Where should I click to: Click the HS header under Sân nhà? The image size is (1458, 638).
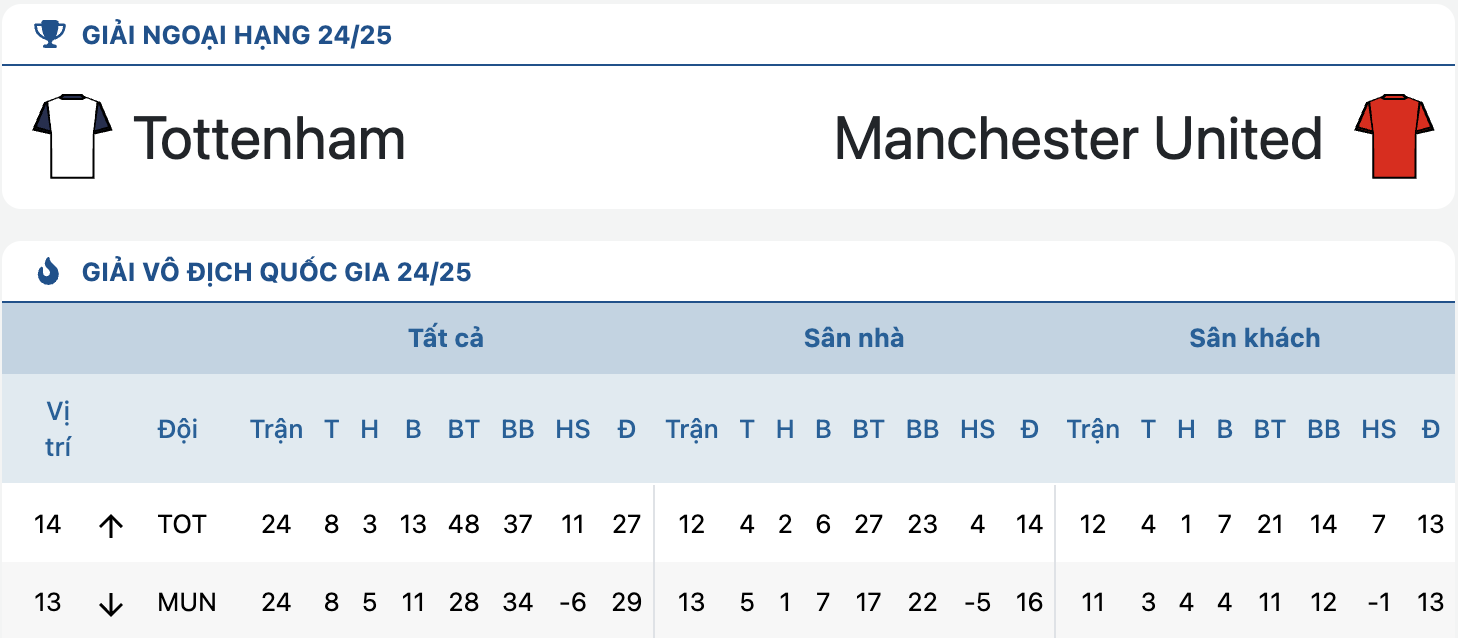tap(978, 429)
